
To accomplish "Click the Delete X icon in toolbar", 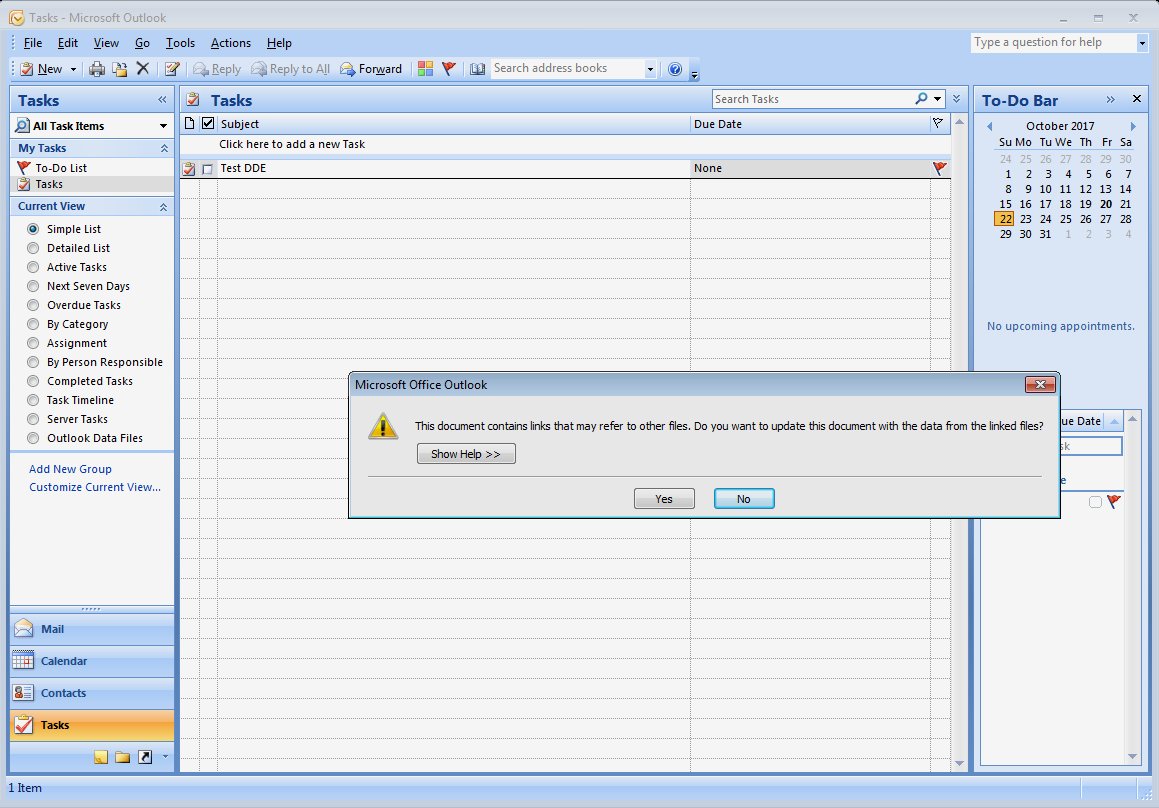I will click(x=143, y=69).
